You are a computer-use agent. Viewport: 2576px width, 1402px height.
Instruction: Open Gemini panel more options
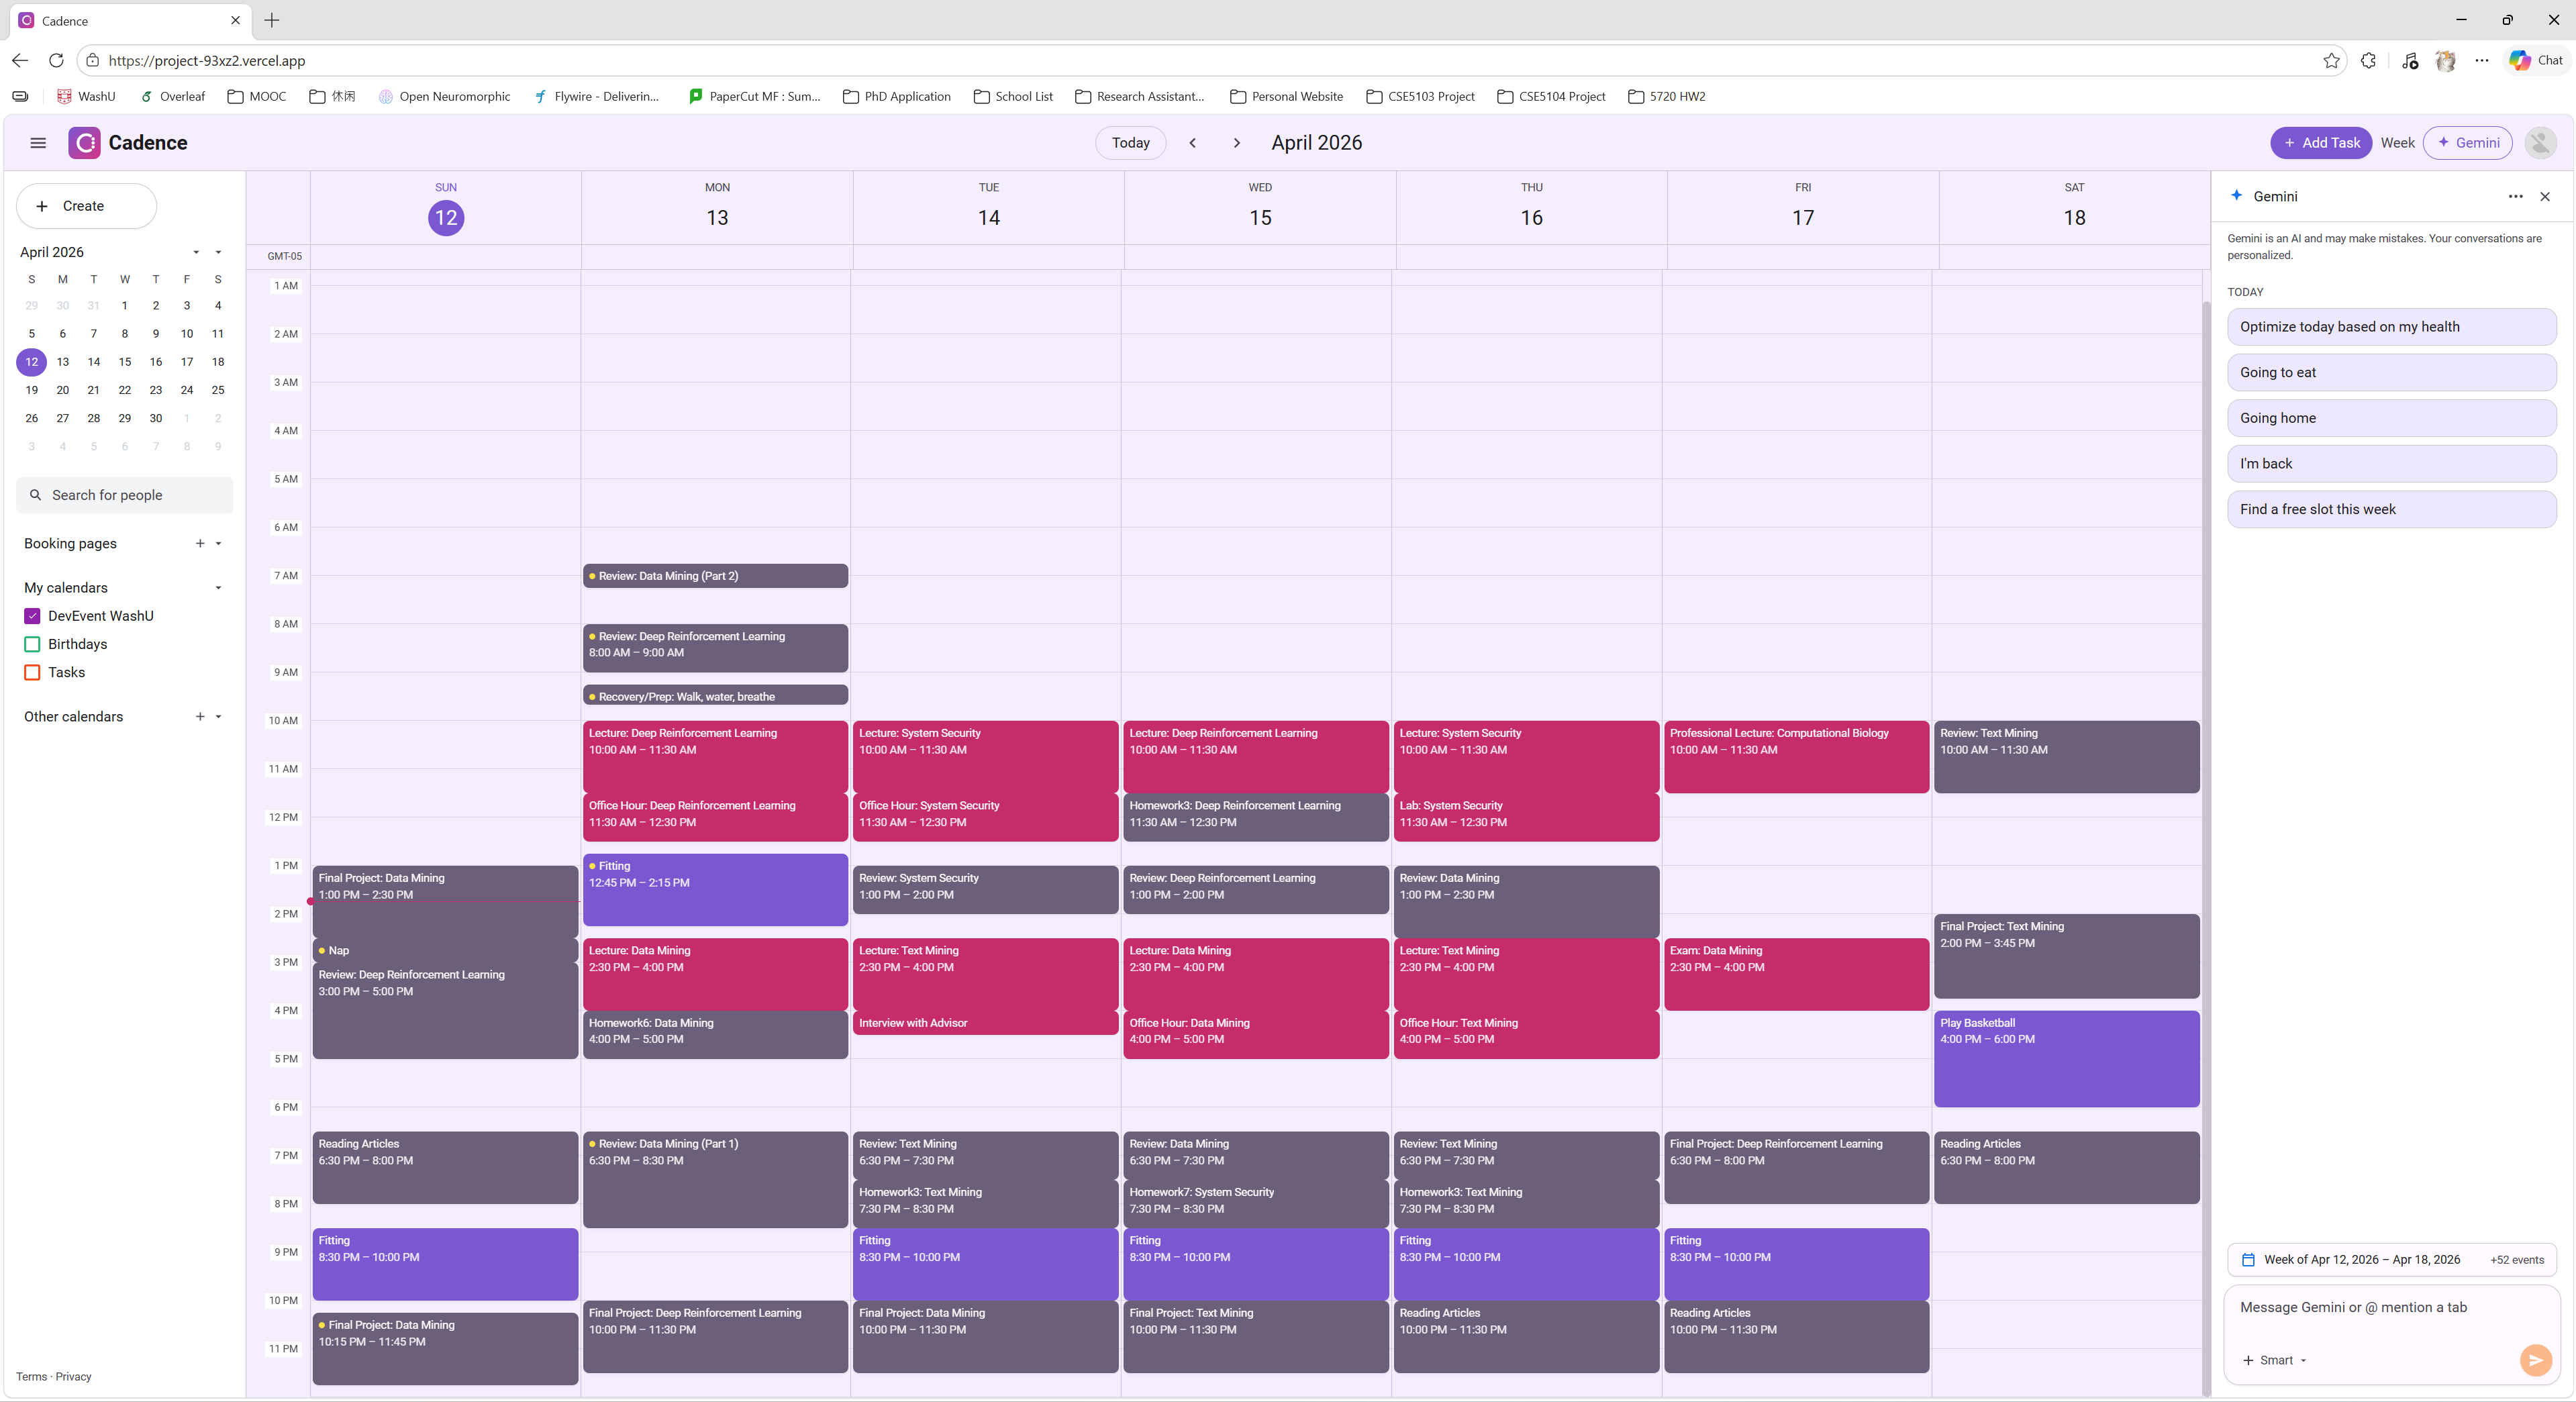tap(2515, 197)
